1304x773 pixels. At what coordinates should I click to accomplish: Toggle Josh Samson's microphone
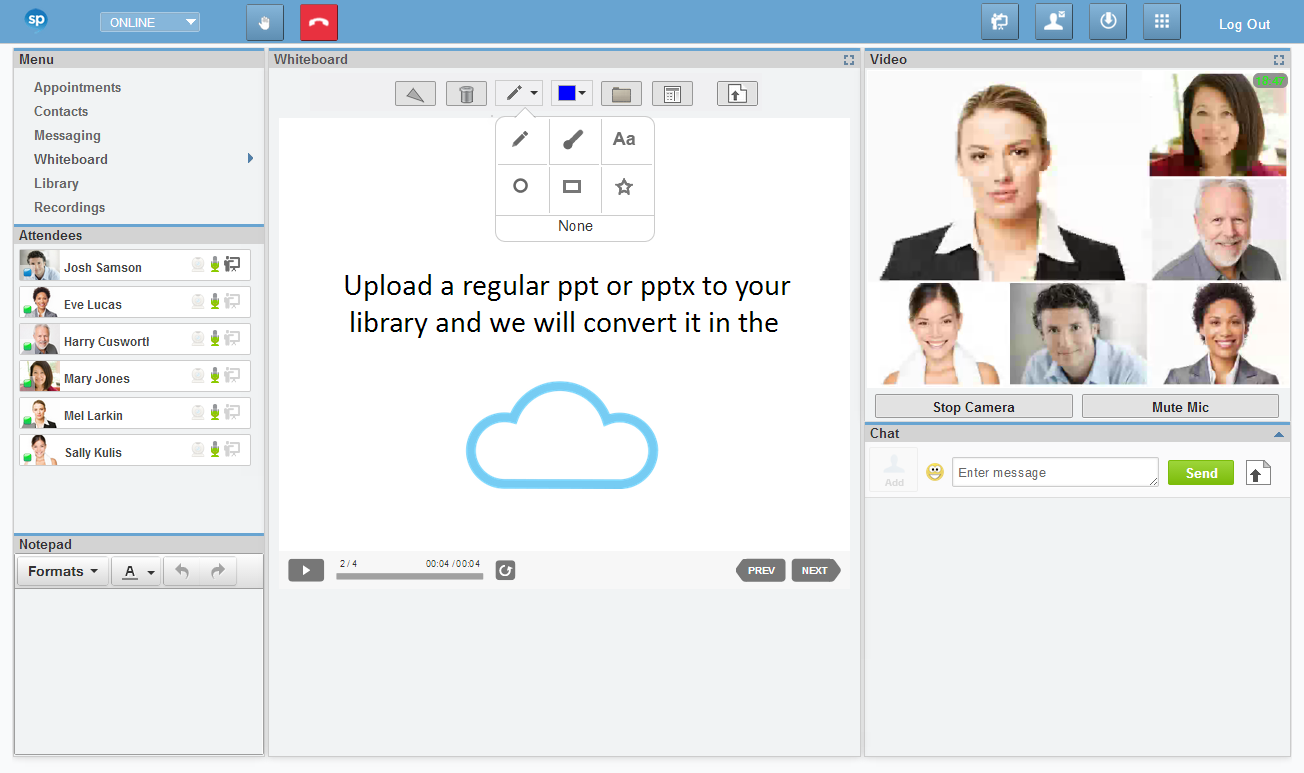tap(214, 265)
